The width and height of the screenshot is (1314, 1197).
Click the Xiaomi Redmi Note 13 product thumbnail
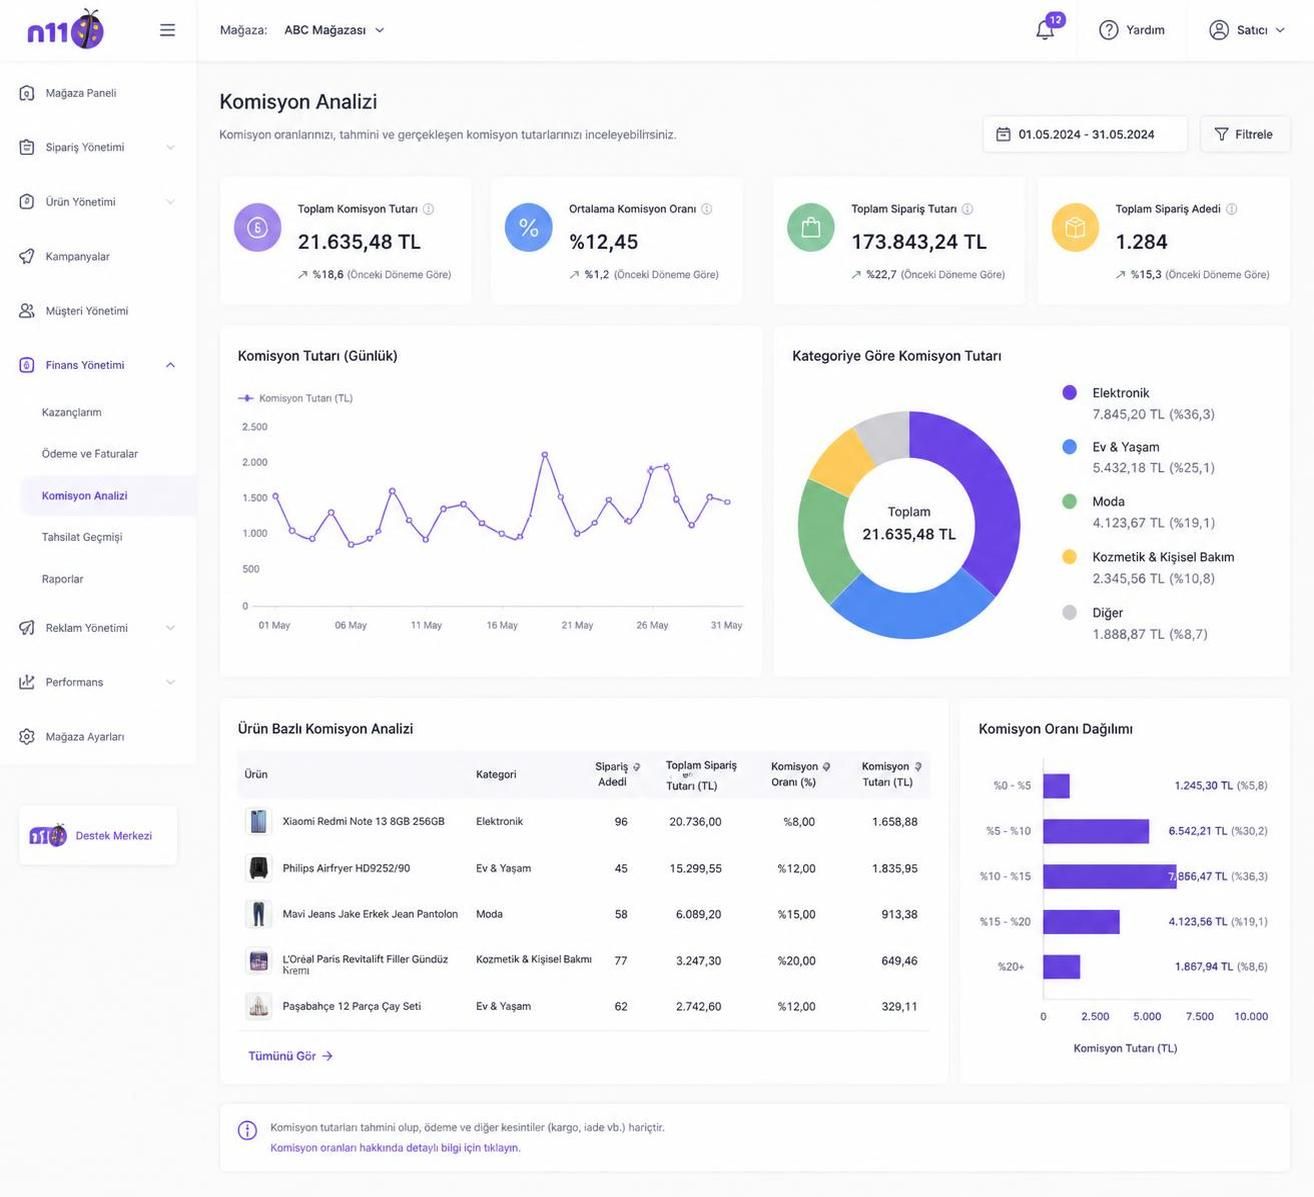(x=259, y=822)
